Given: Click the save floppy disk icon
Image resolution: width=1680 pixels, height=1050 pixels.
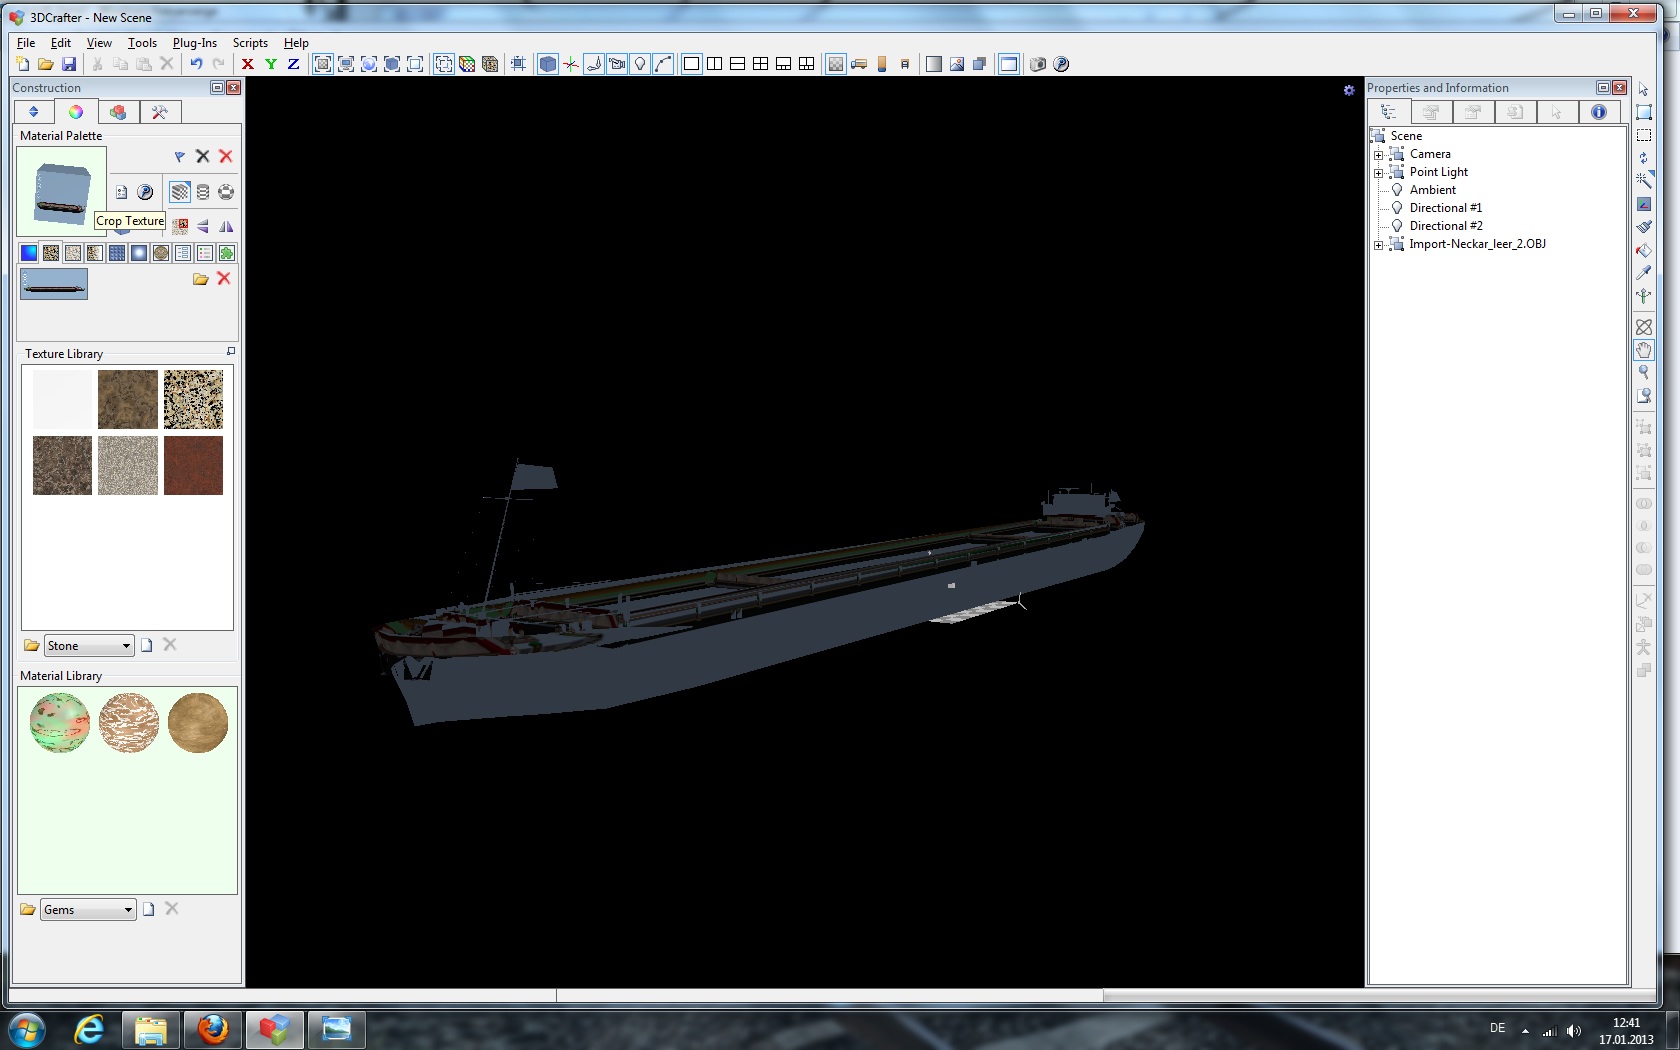Looking at the screenshot, I should pyautogui.click(x=69, y=64).
